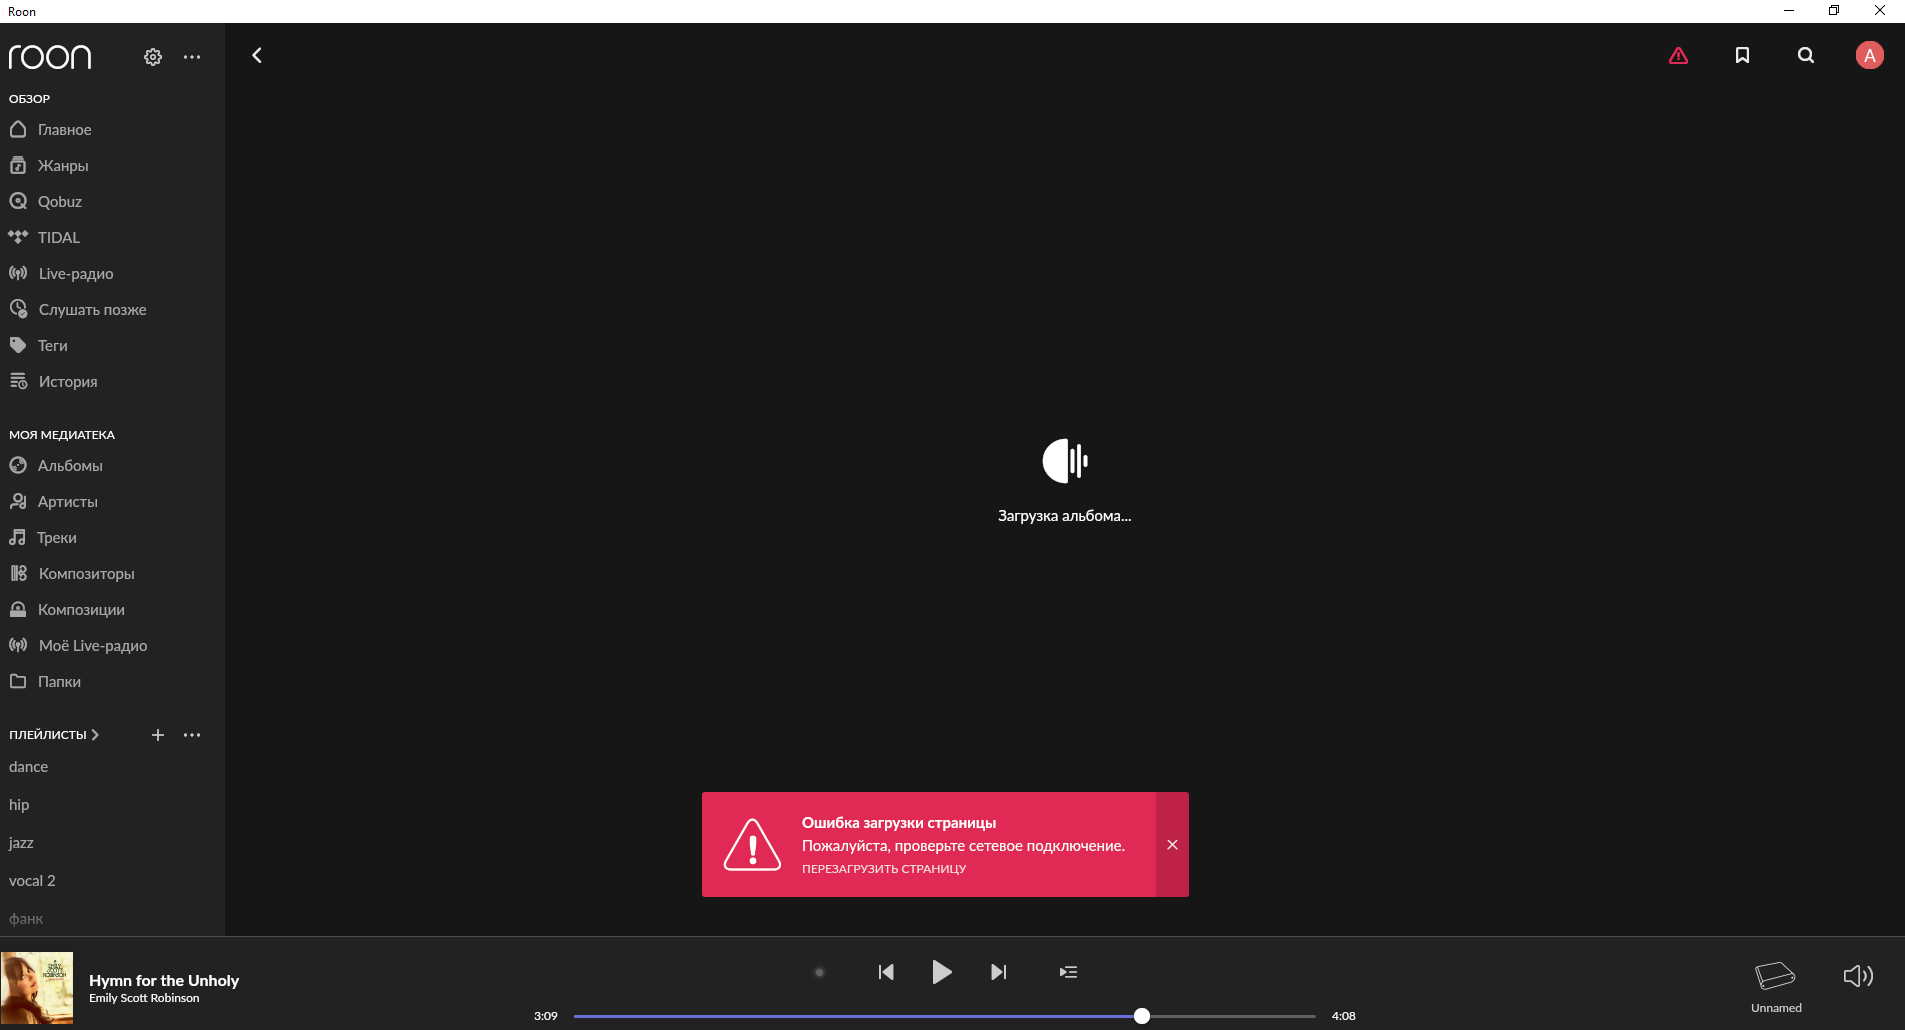Click Перезагрузить страницу link in error
The height and width of the screenshot is (1030, 1905).
[x=883, y=869]
